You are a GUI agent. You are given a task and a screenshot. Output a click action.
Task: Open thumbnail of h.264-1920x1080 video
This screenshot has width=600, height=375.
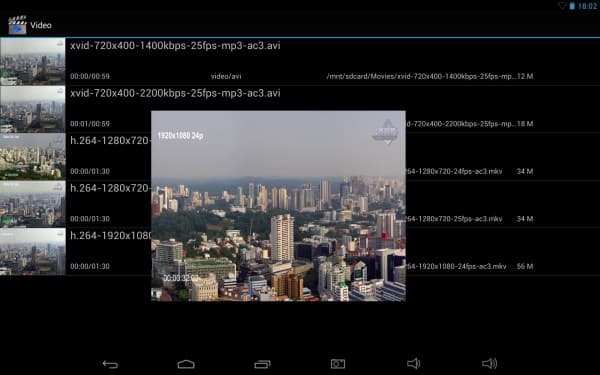(x=33, y=251)
